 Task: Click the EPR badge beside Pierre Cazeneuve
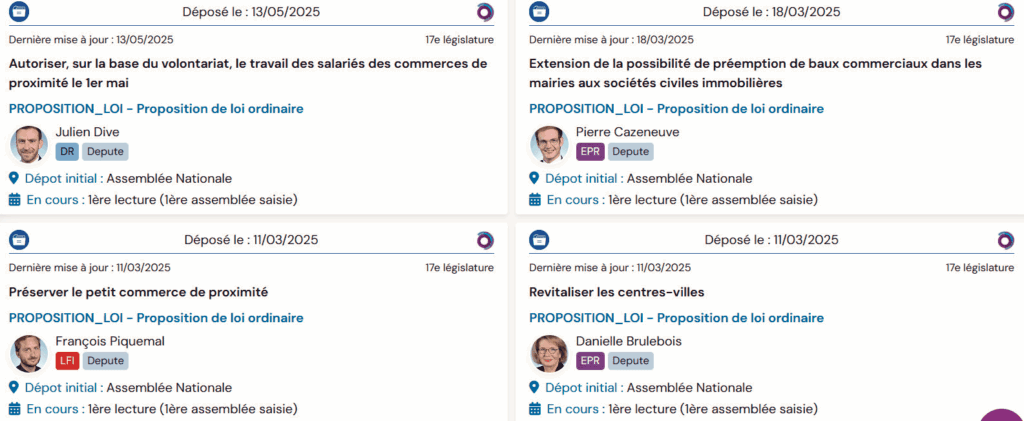pos(590,152)
